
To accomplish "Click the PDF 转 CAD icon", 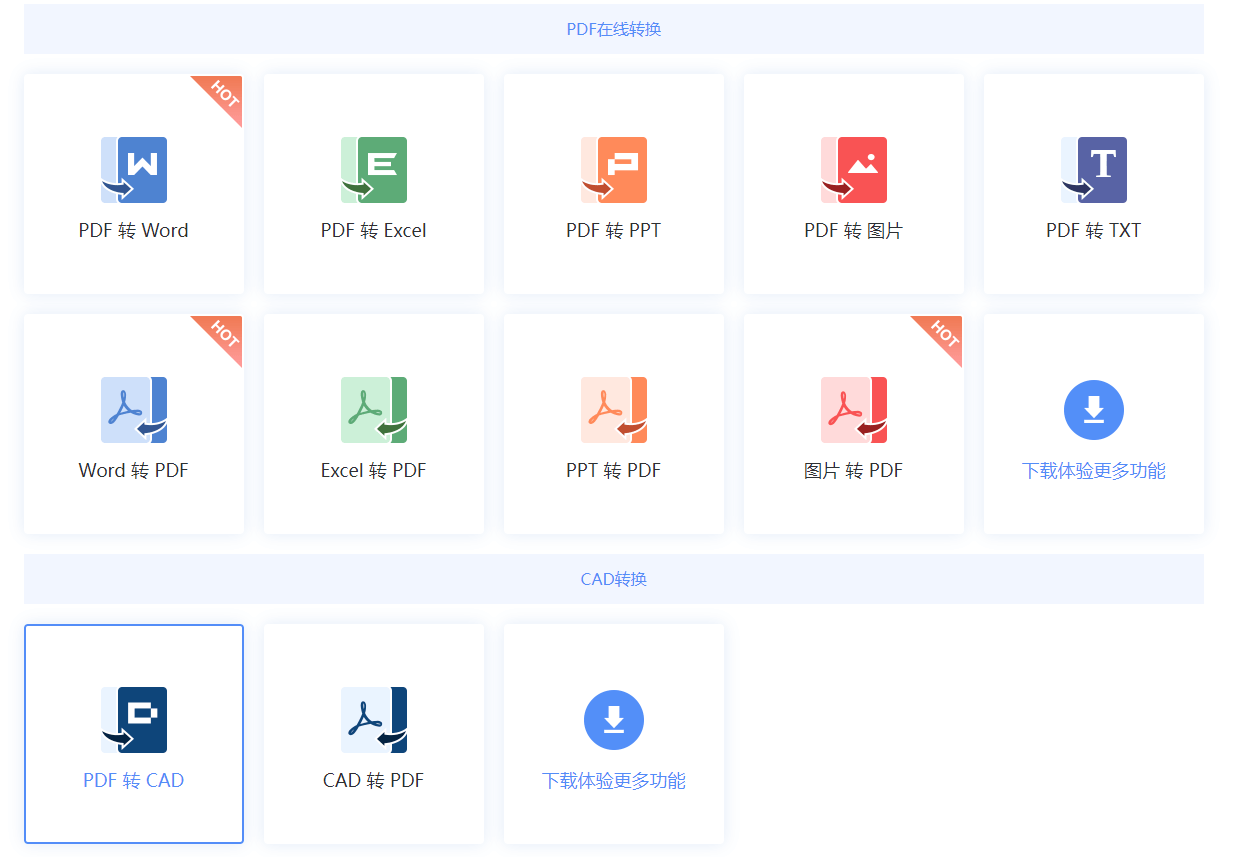I will pos(134,720).
